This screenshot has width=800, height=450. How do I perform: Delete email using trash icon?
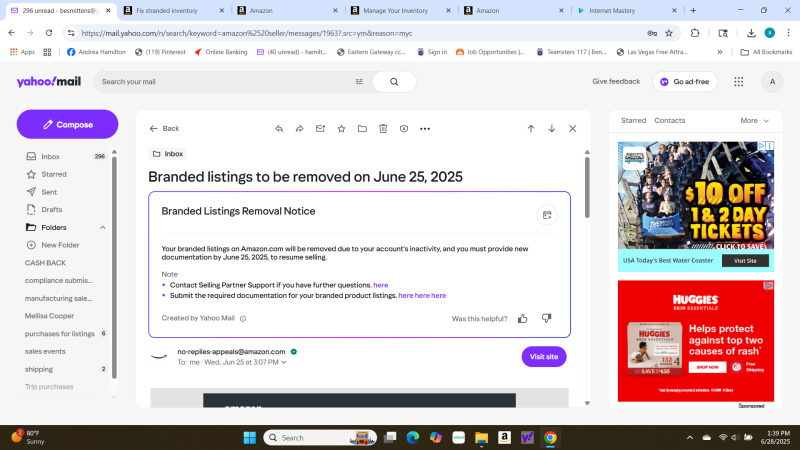tap(383, 128)
